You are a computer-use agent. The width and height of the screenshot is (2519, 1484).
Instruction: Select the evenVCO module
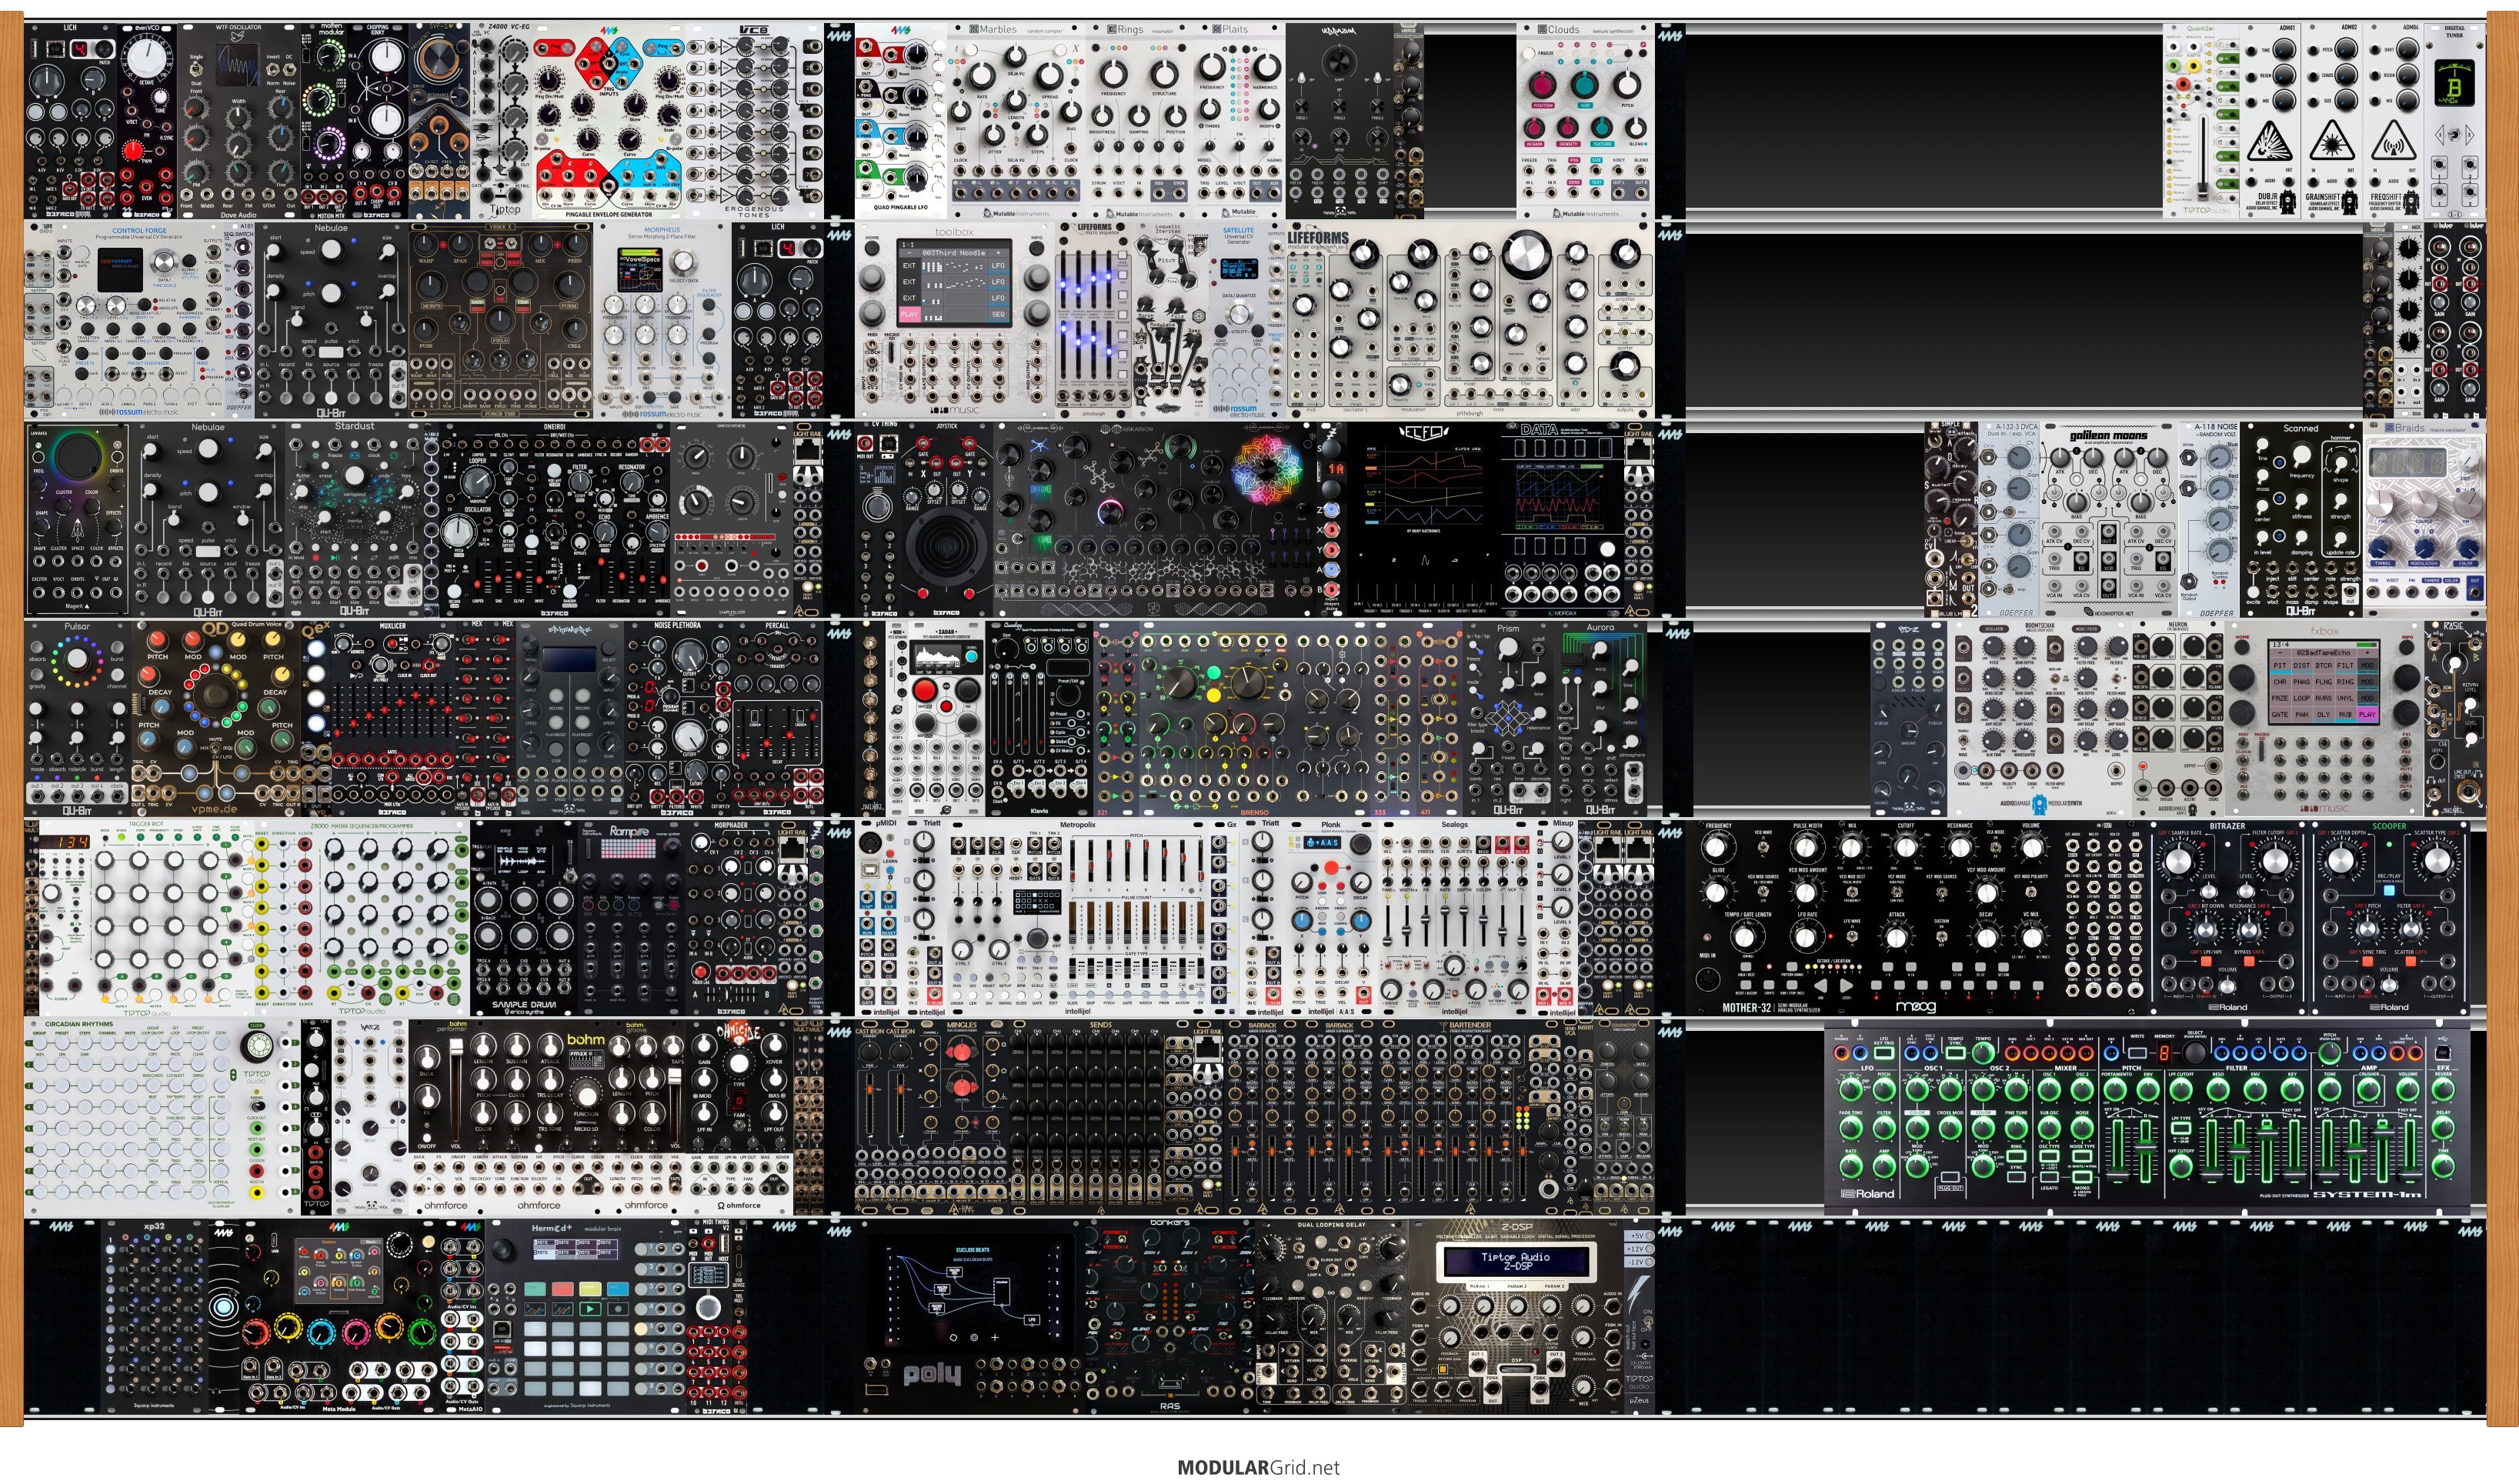click(x=148, y=120)
